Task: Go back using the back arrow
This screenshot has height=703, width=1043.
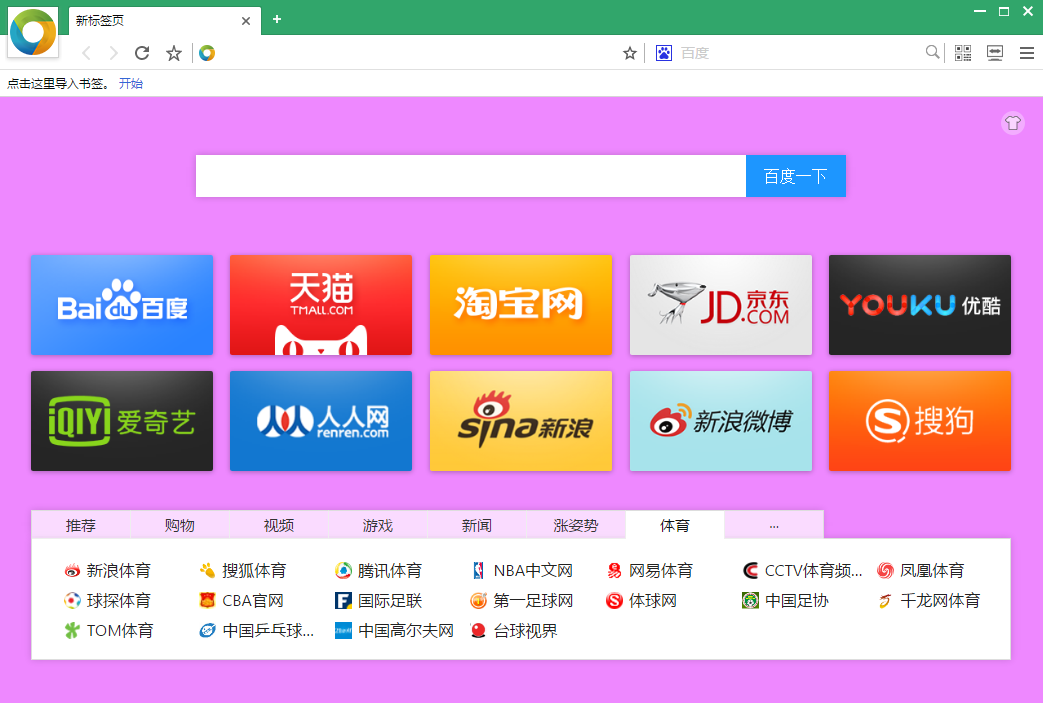Action: tap(86, 53)
